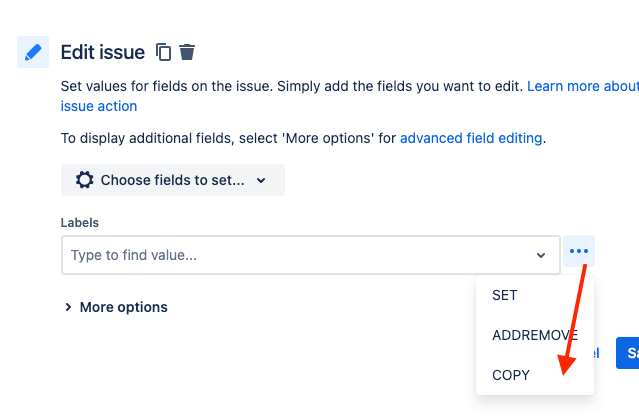
Task: Expand the More options section
Action: click(115, 307)
